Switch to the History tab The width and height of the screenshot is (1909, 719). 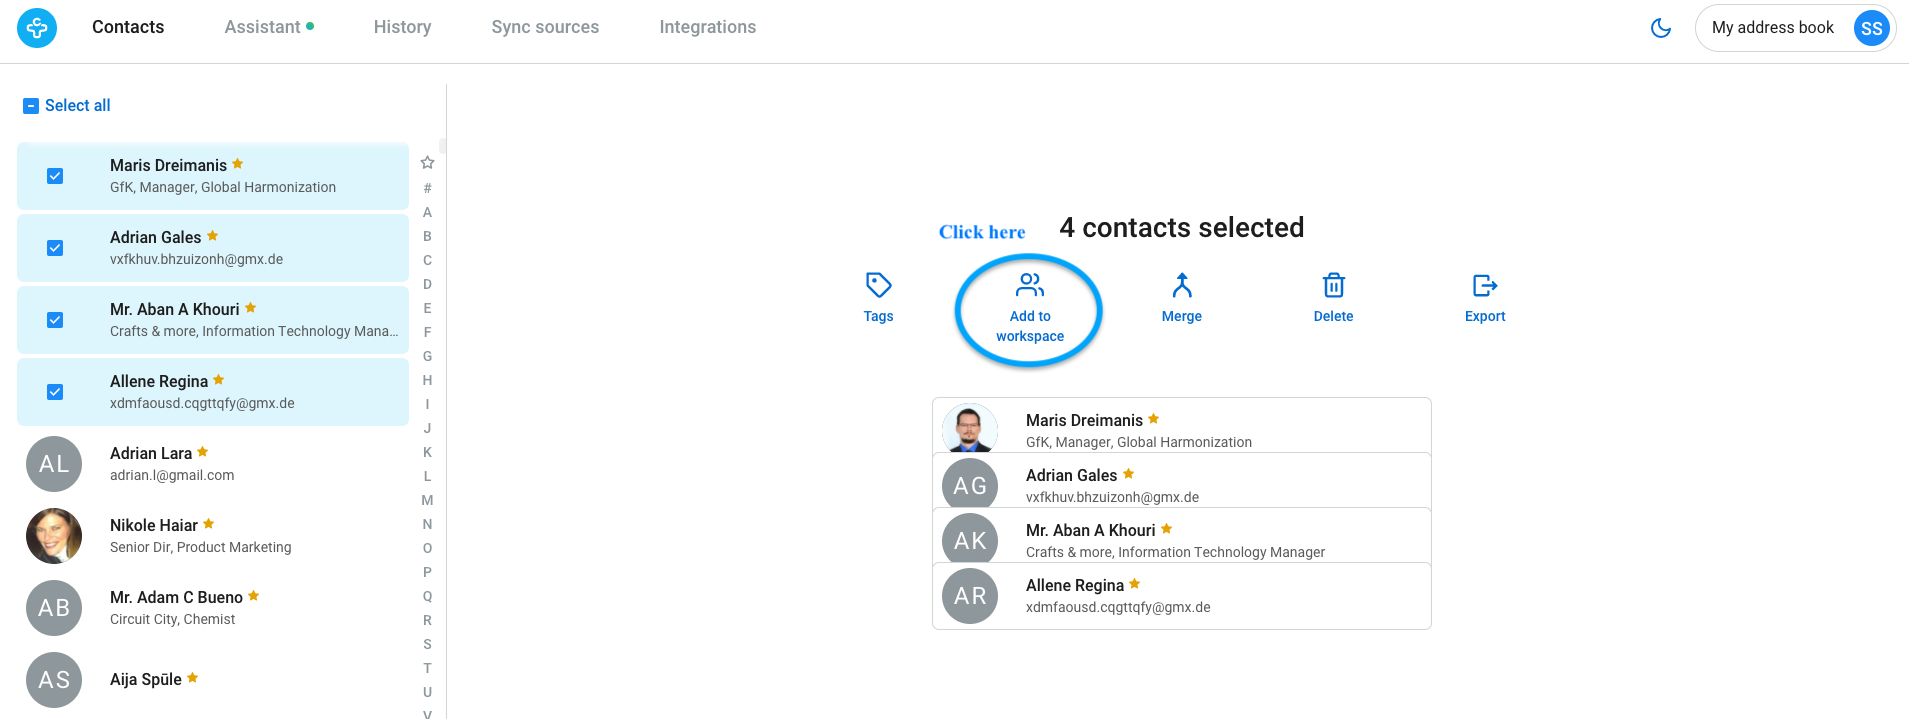(x=402, y=27)
